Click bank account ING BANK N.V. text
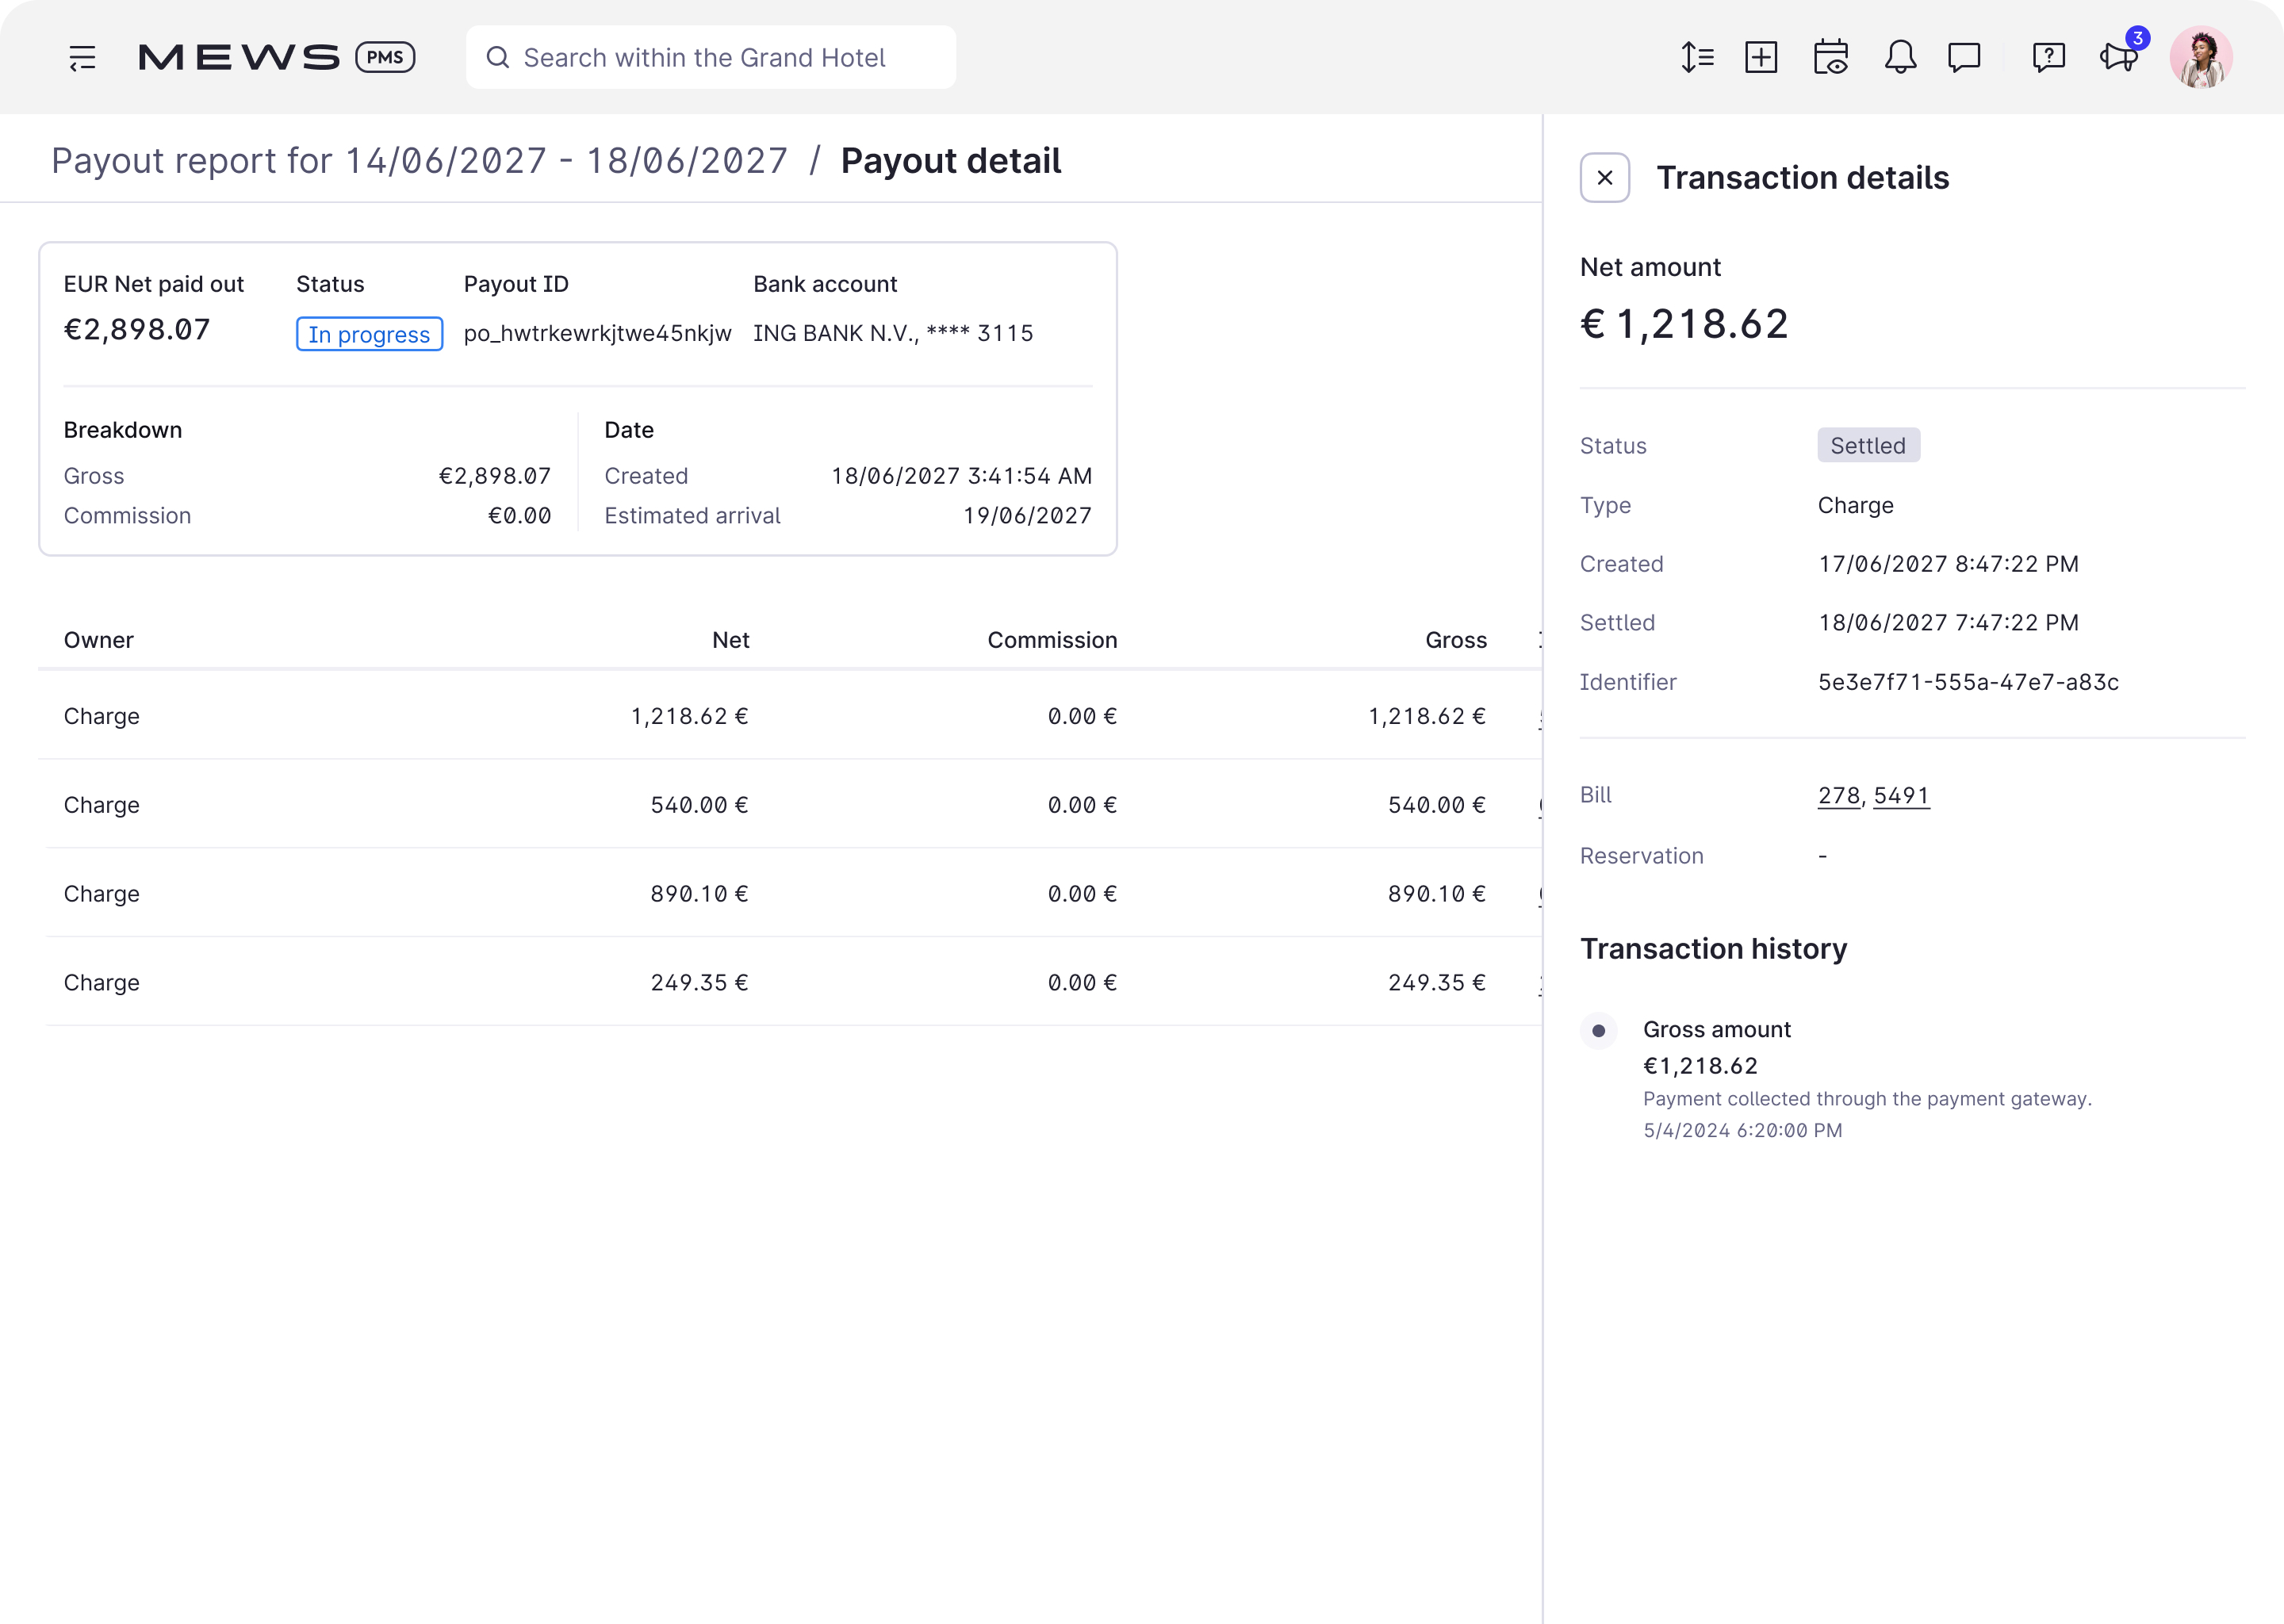The height and width of the screenshot is (1624, 2284). (x=893, y=333)
